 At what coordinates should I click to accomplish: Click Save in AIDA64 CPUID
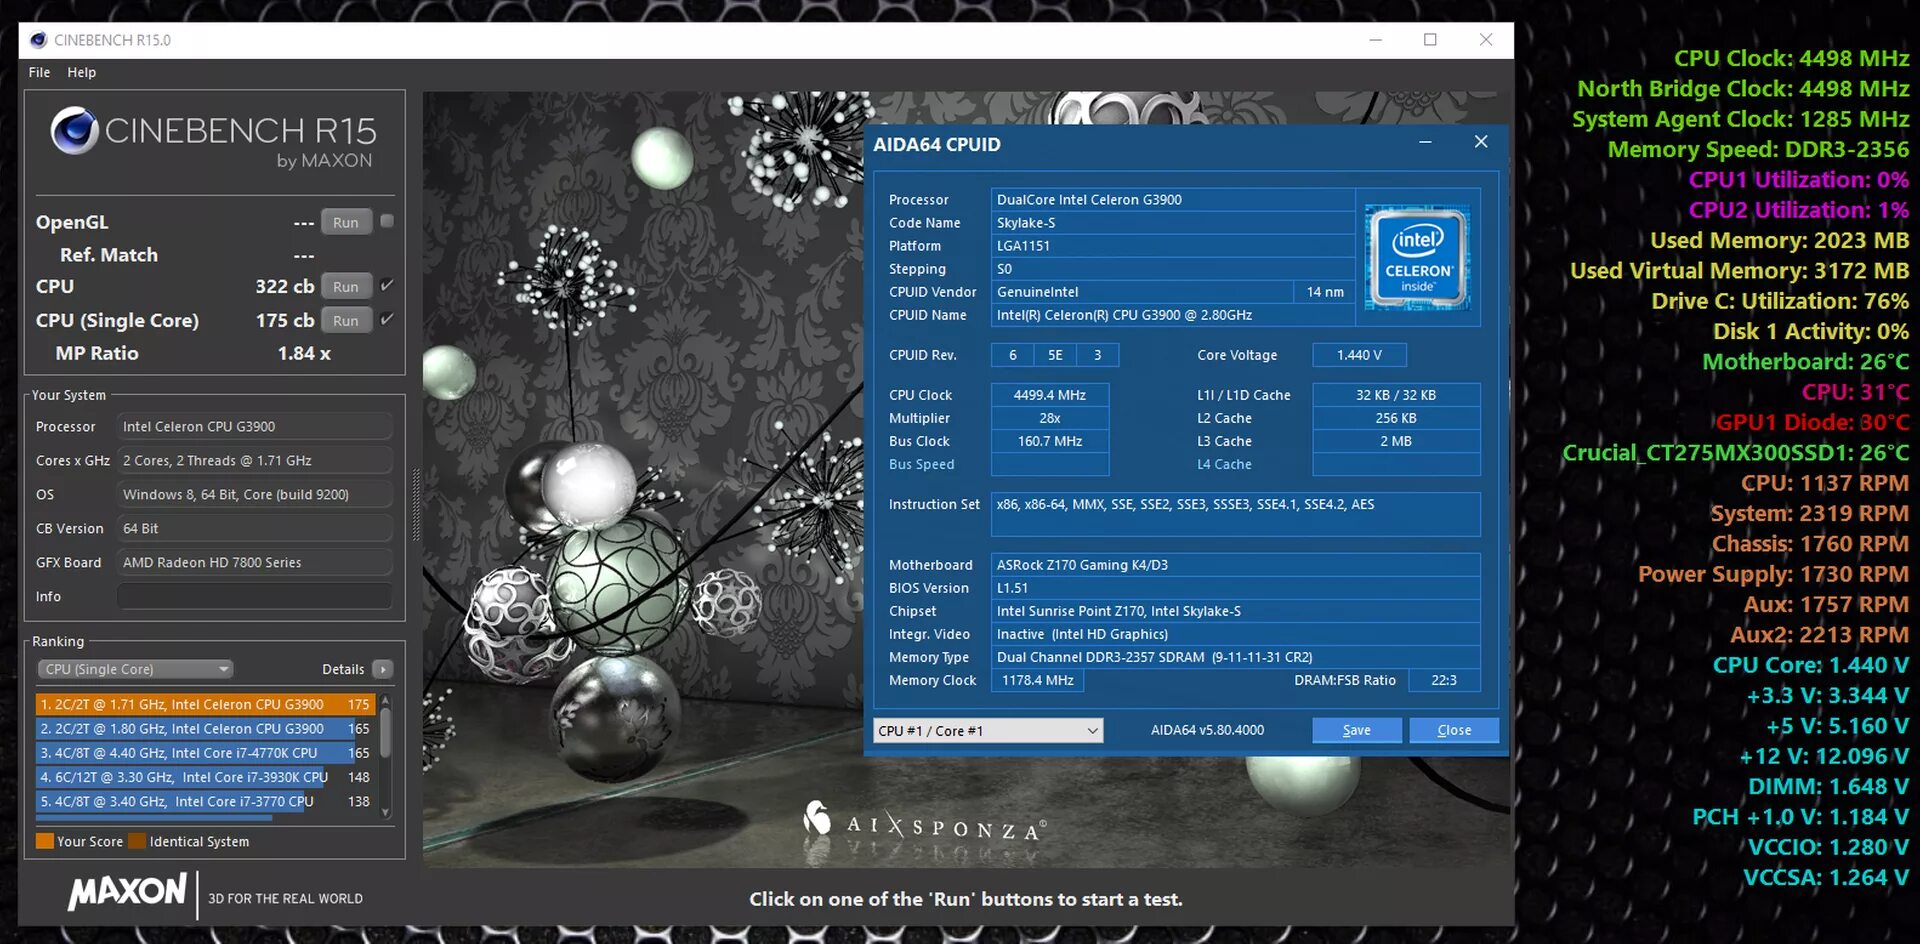(1357, 730)
